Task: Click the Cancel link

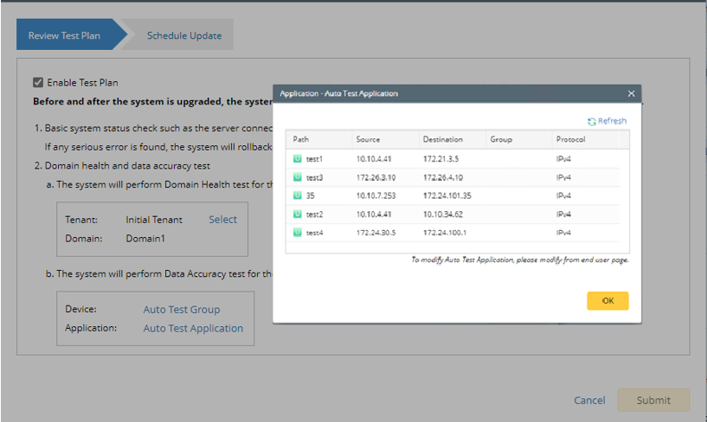Action: point(589,400)
